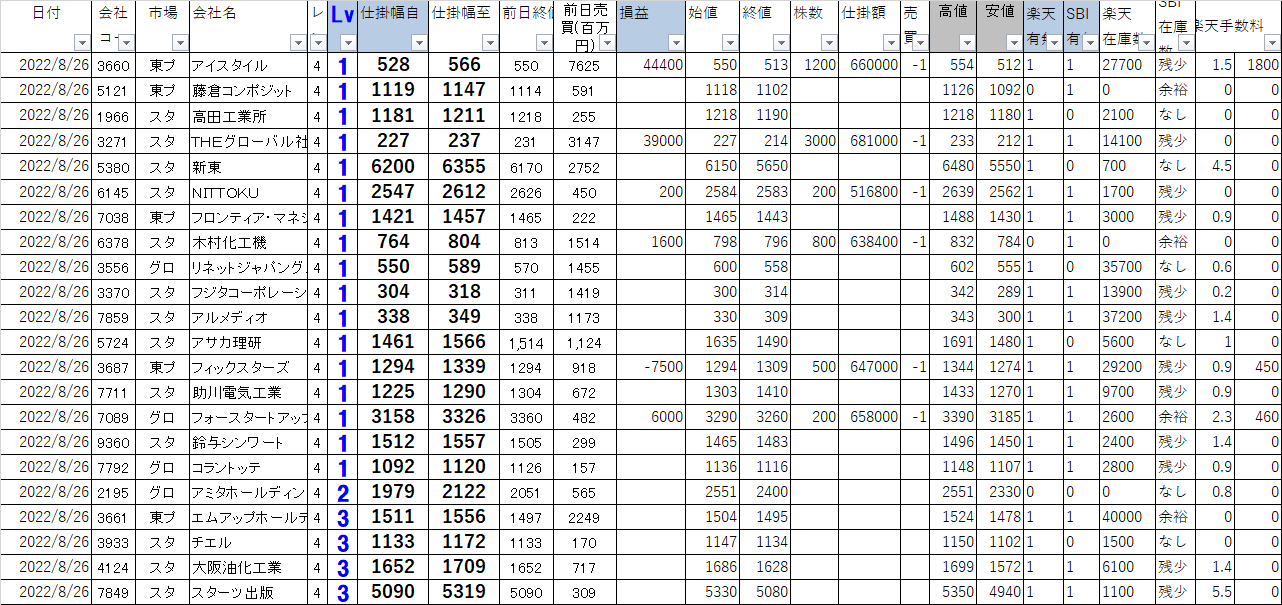This screenshot has width=1282, height=605.
Task: Select company code cell 2195
Action: pyautogui.click(x=114, y=492)
